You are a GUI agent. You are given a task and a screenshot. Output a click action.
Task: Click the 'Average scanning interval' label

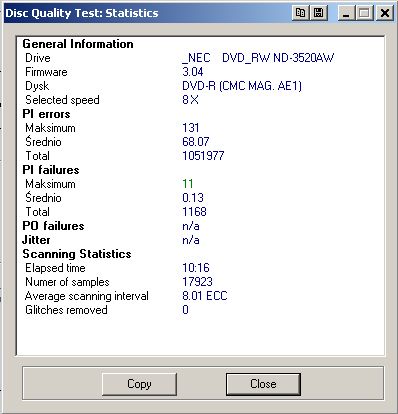(x=87, y=296)
